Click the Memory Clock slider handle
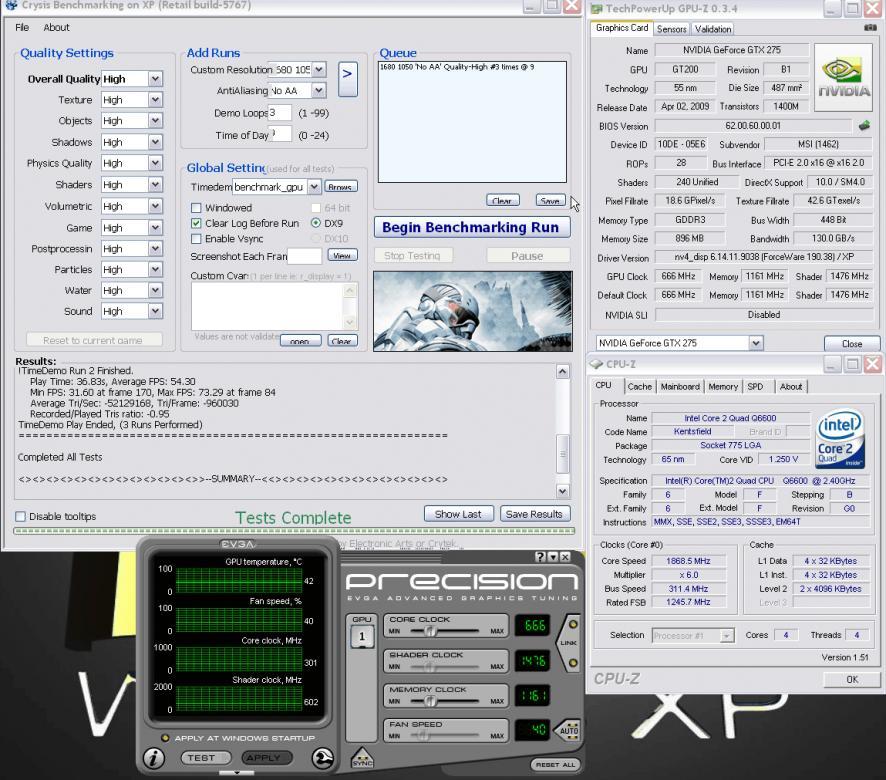The image size is (886, 780). pos(430,701)
